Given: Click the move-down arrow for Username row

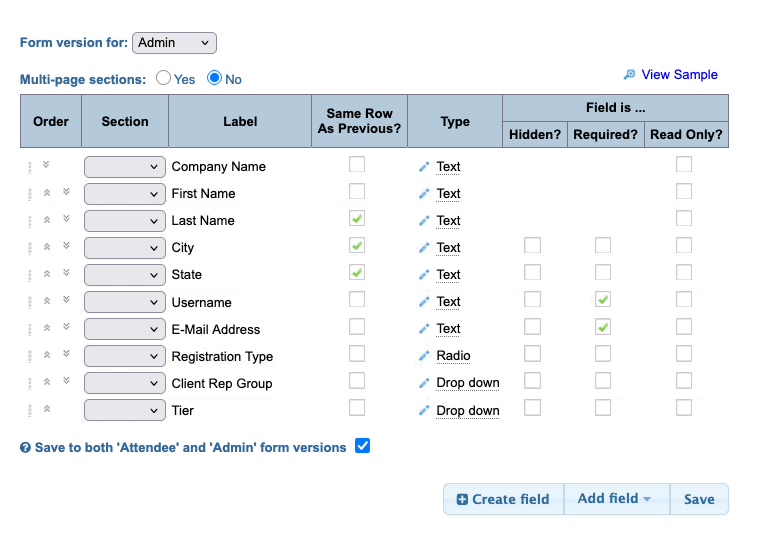Looking at the screenshot, I should [66, 300].
